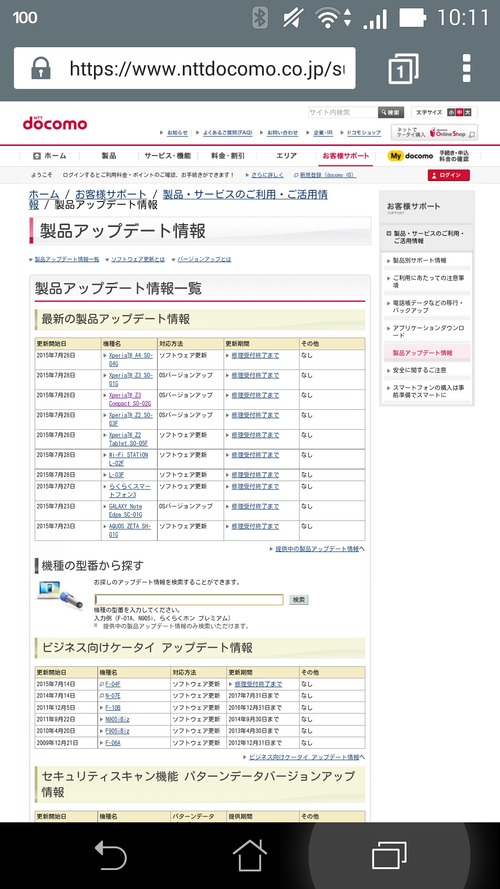This screenshot has height=889, width=500.
Task: Open the お客様サポート navigation tab
Action: [x=345, y=156]
